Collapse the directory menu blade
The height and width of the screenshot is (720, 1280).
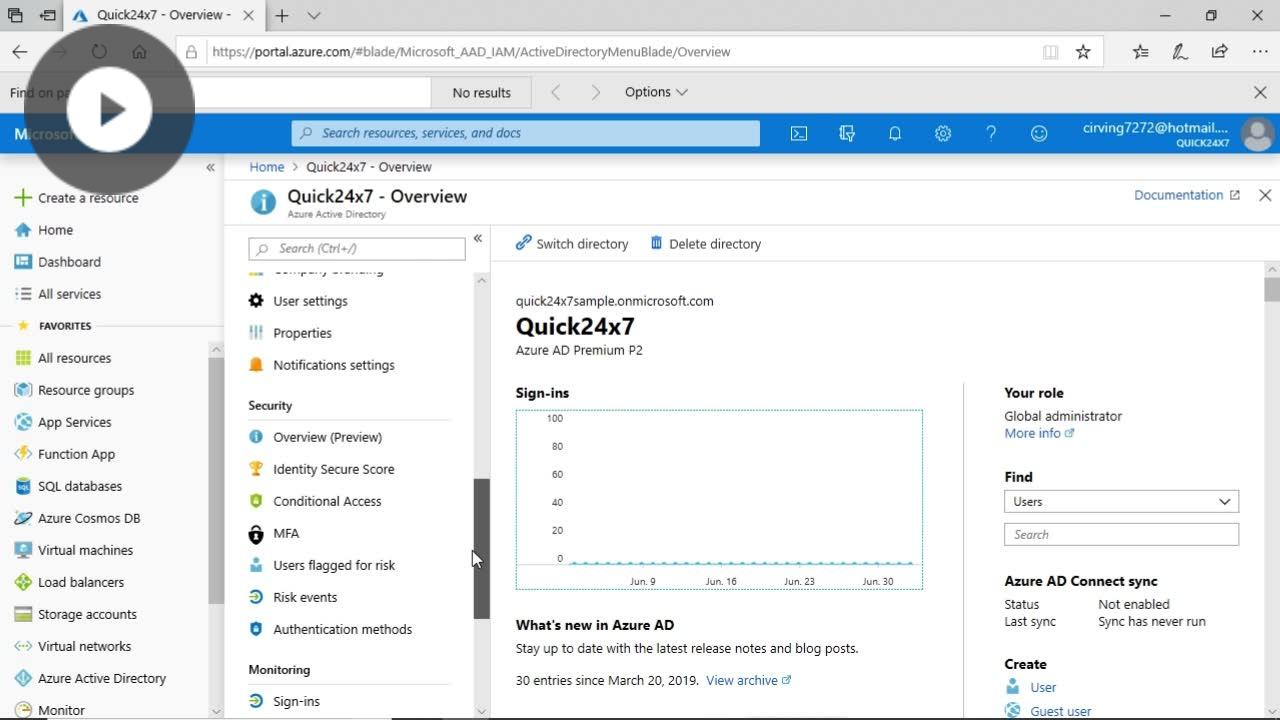pyautogui.click(x=478, y=238)
